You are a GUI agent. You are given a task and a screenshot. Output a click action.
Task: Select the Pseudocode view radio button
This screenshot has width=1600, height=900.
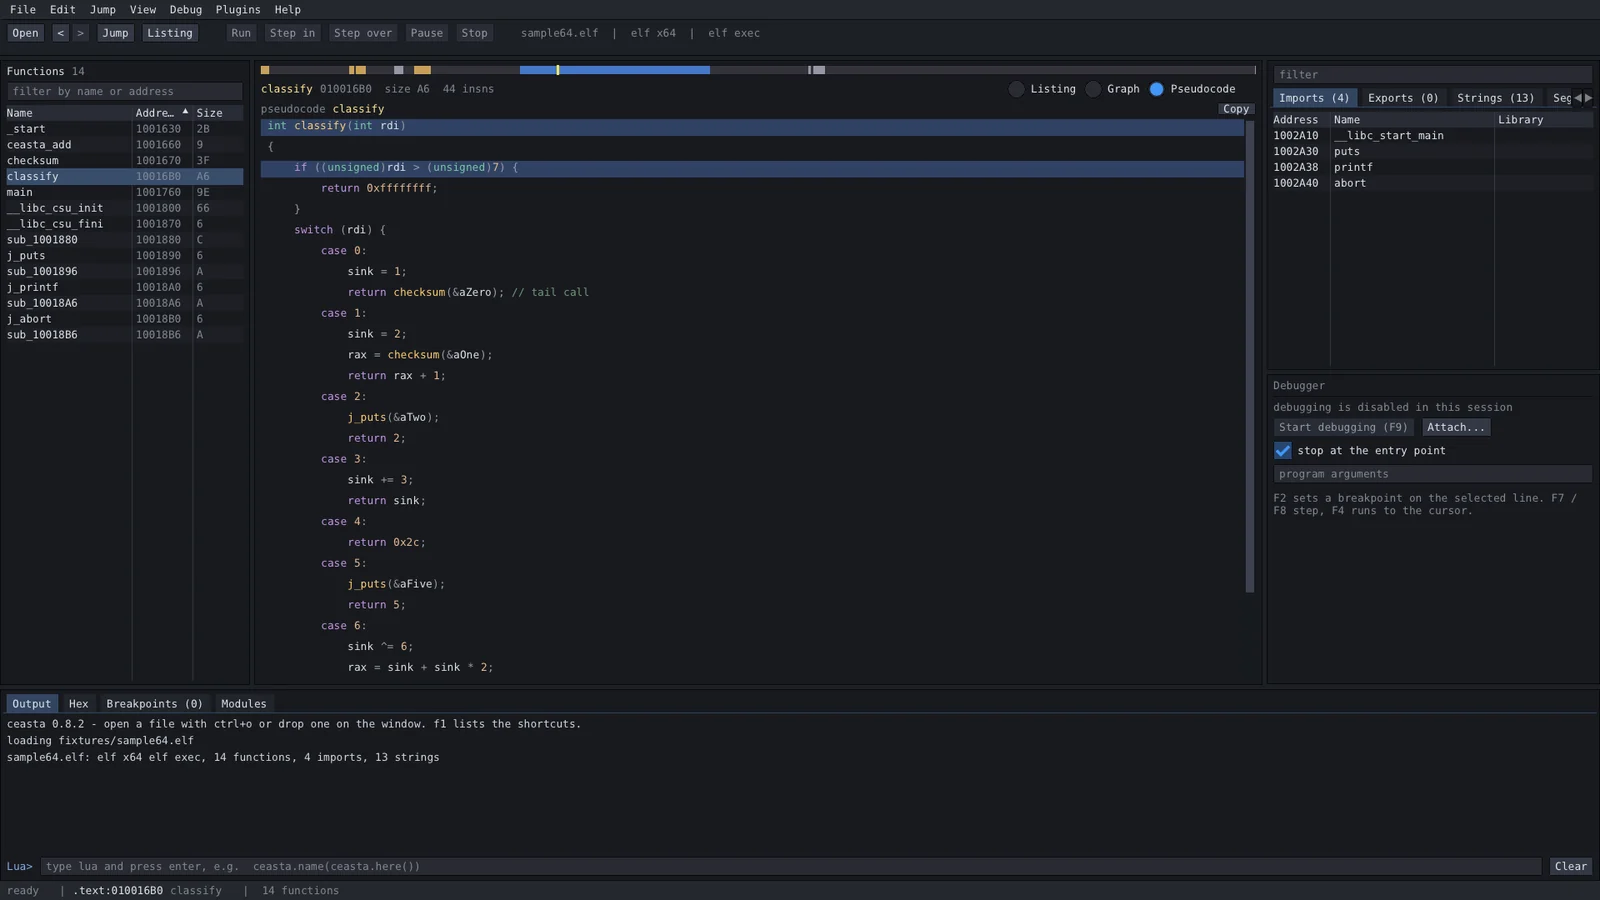1156,89
